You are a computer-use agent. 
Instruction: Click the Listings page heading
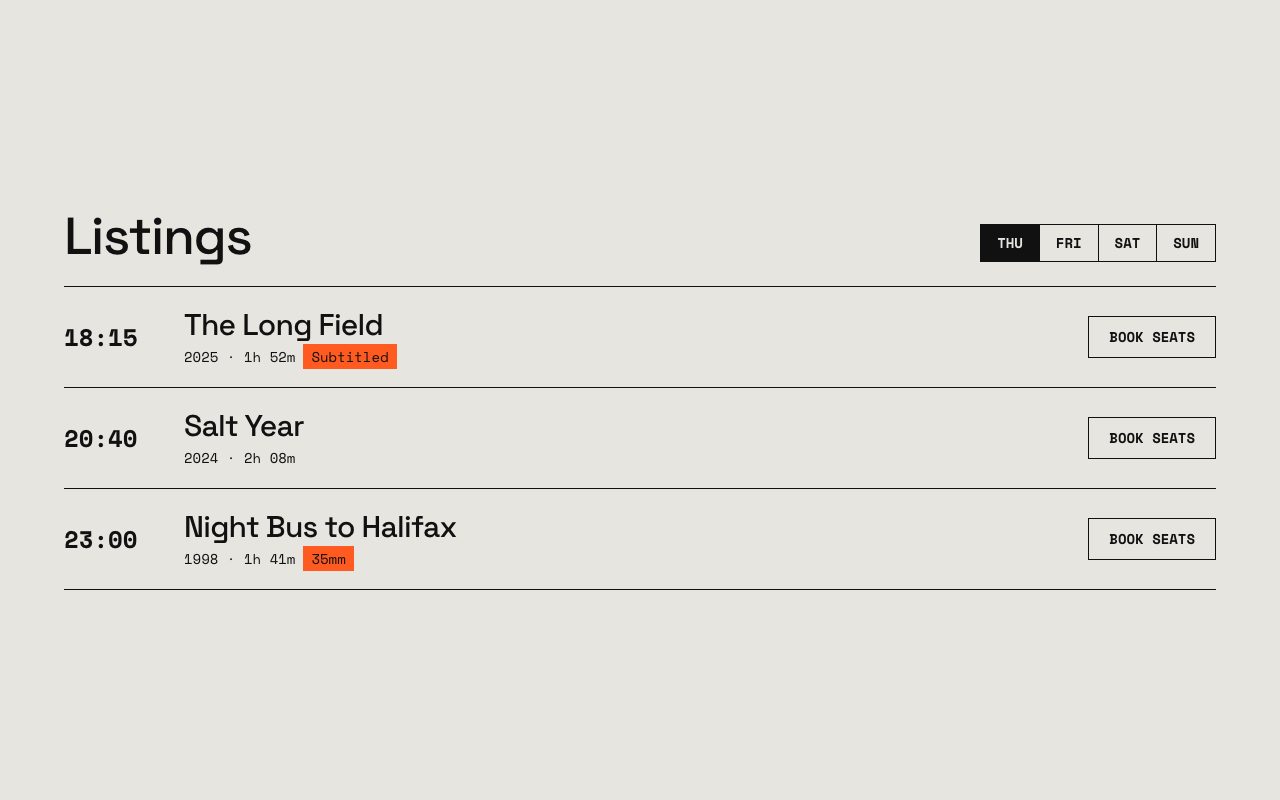click(158, 238)
